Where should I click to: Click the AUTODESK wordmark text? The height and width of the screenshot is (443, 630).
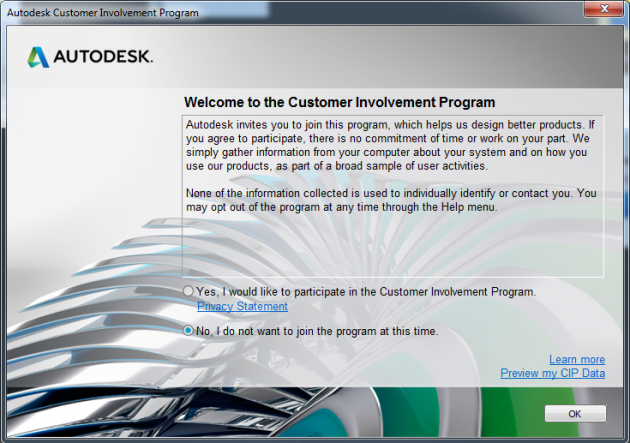(103, 57)
